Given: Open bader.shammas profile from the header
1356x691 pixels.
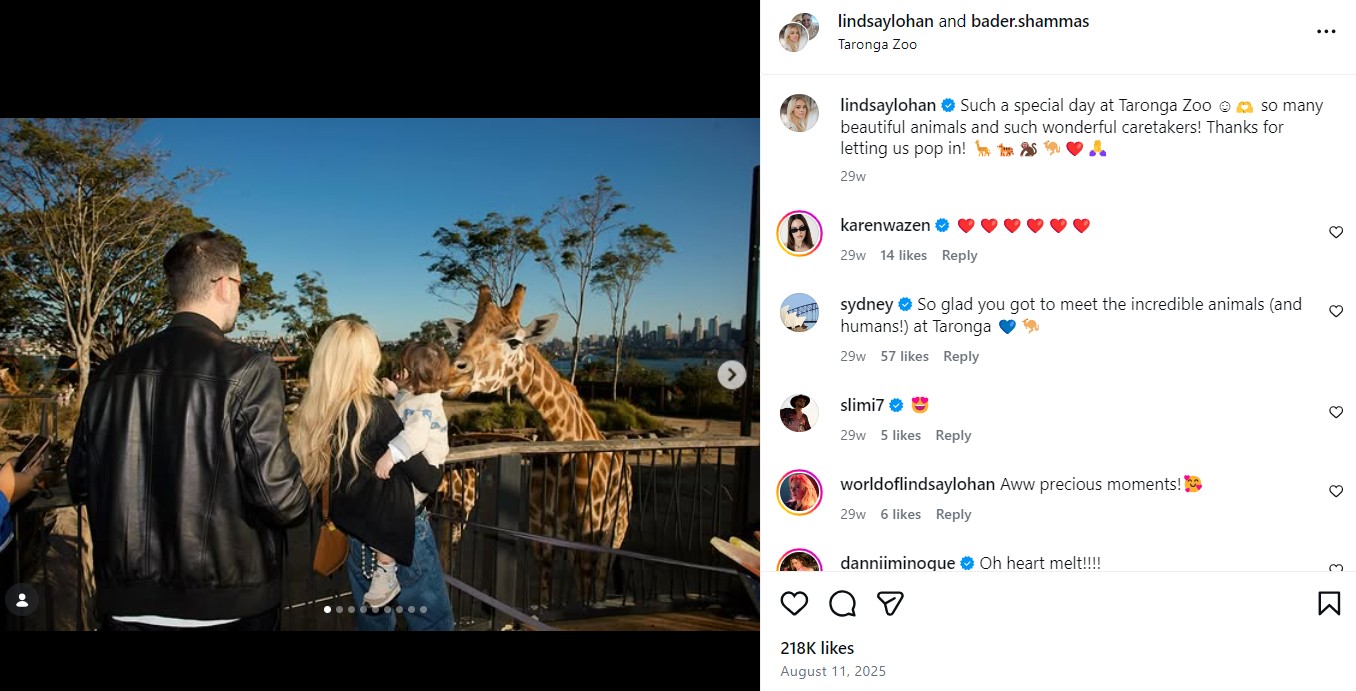Looking at the screenshot, I should coord(1030,21).
